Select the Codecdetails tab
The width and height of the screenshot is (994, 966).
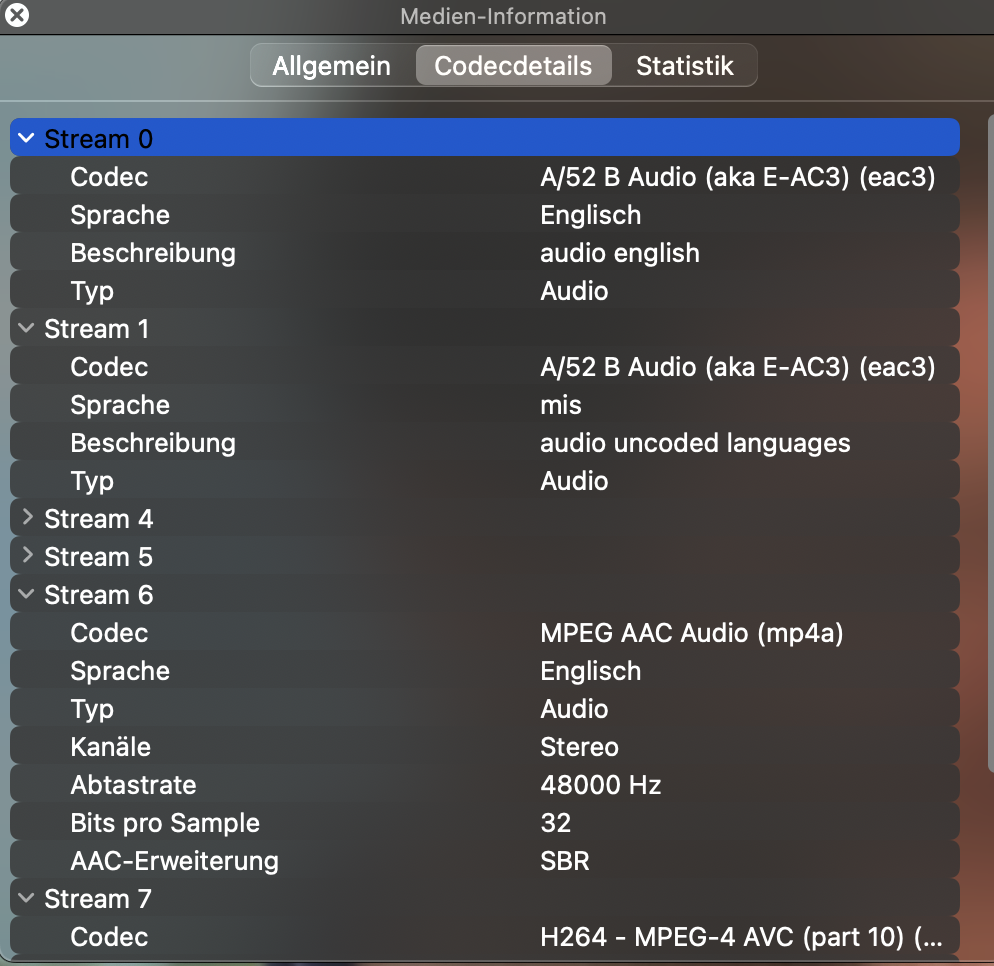[513, 65]
